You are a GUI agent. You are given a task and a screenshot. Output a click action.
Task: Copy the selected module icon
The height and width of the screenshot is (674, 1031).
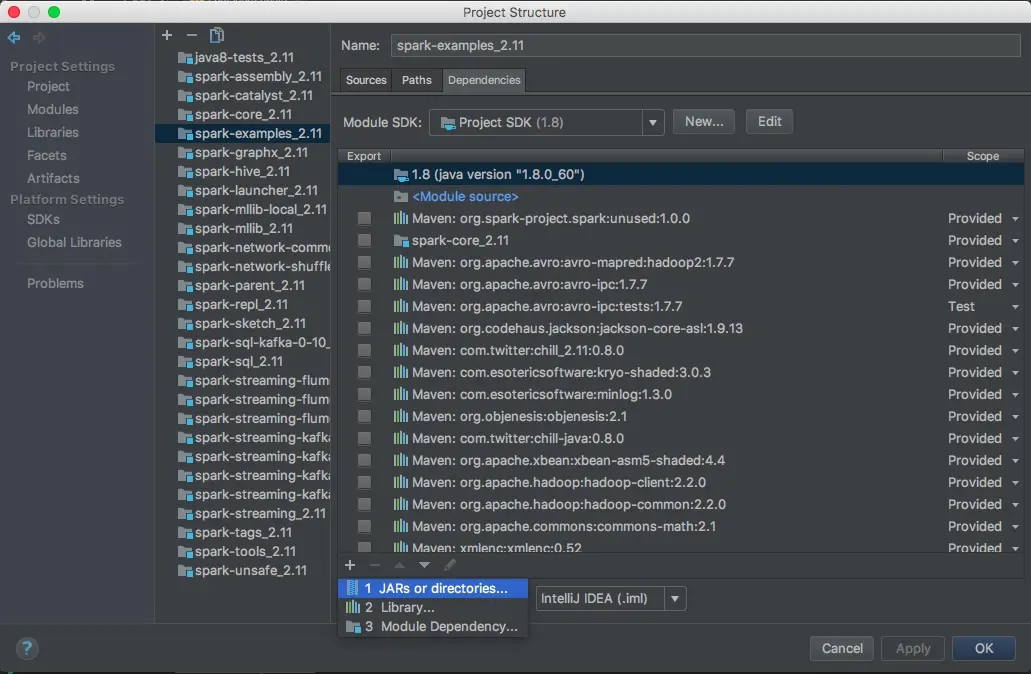pyautogui.click(x=216, y=35)
